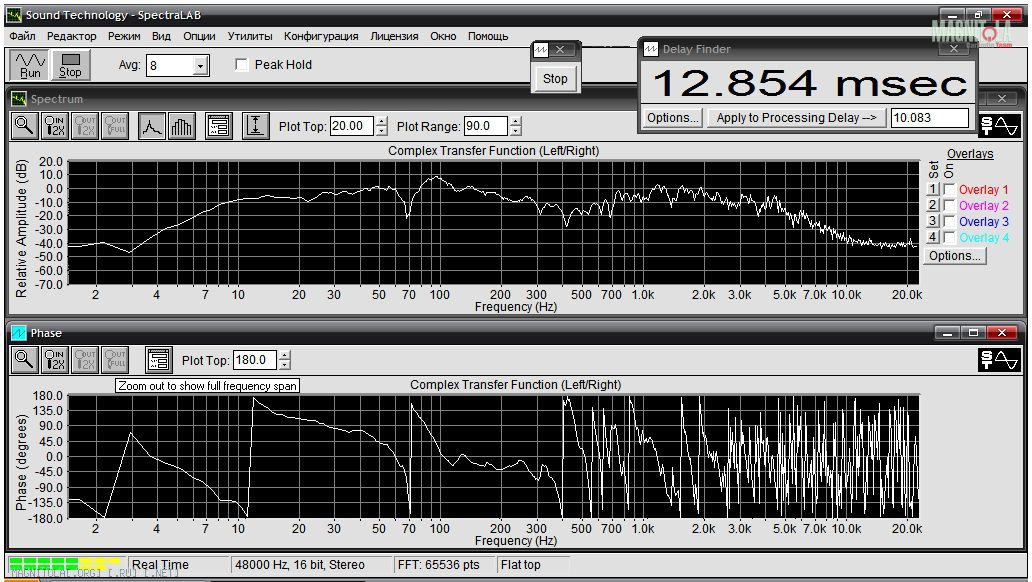Click the input level meter in status bar
This screenshot has width=1032, height=582.
64,564
